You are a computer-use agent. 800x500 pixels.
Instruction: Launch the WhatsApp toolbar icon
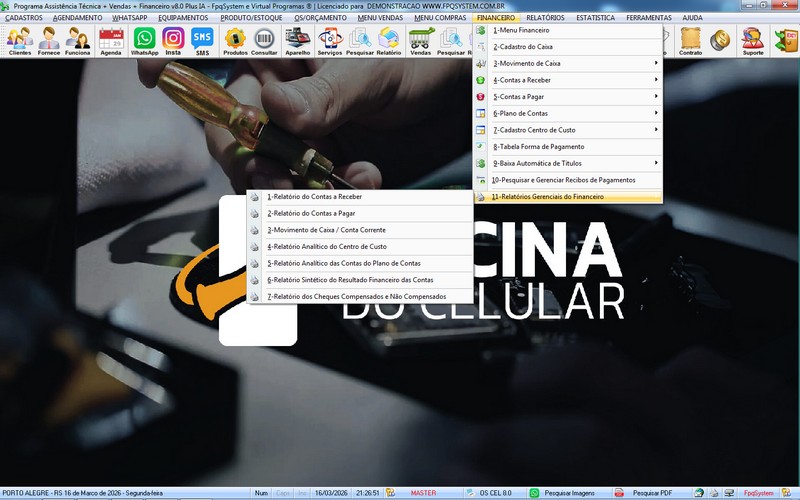[144, 41]
